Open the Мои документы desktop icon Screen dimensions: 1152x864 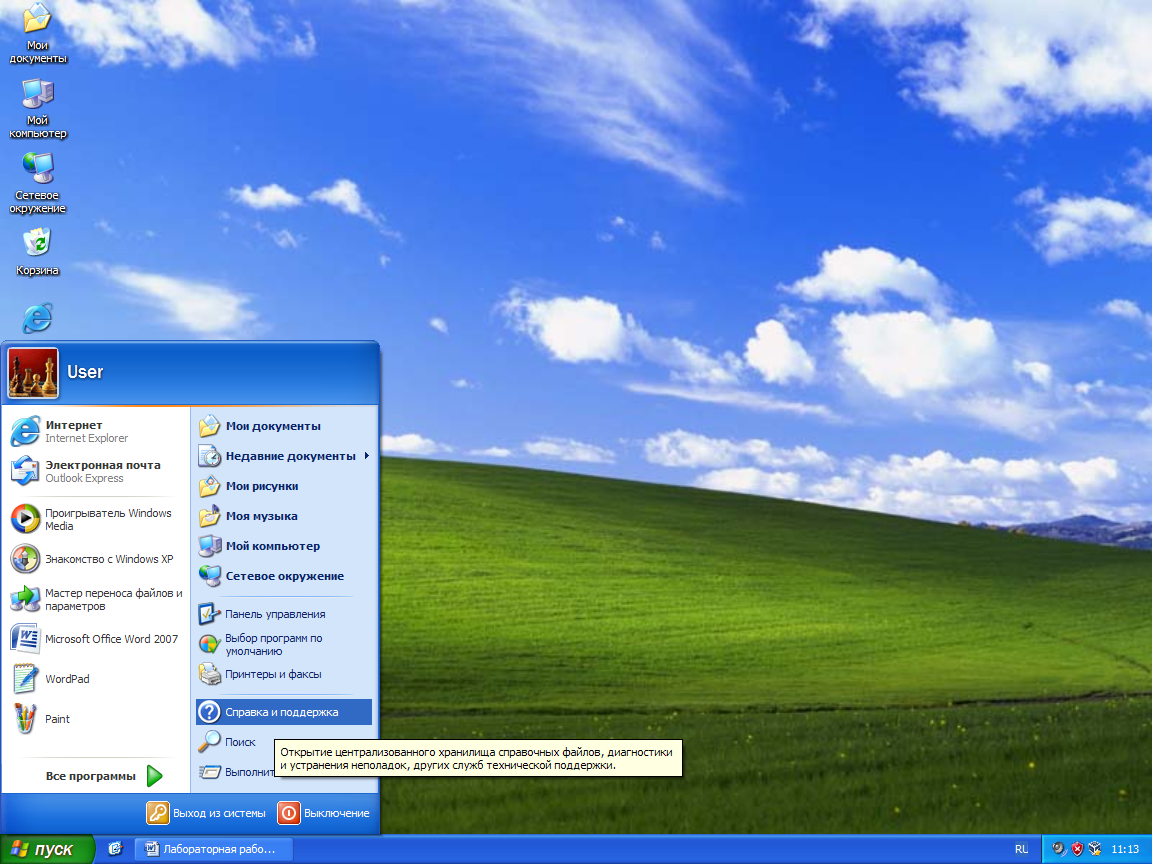pos(37,34)
